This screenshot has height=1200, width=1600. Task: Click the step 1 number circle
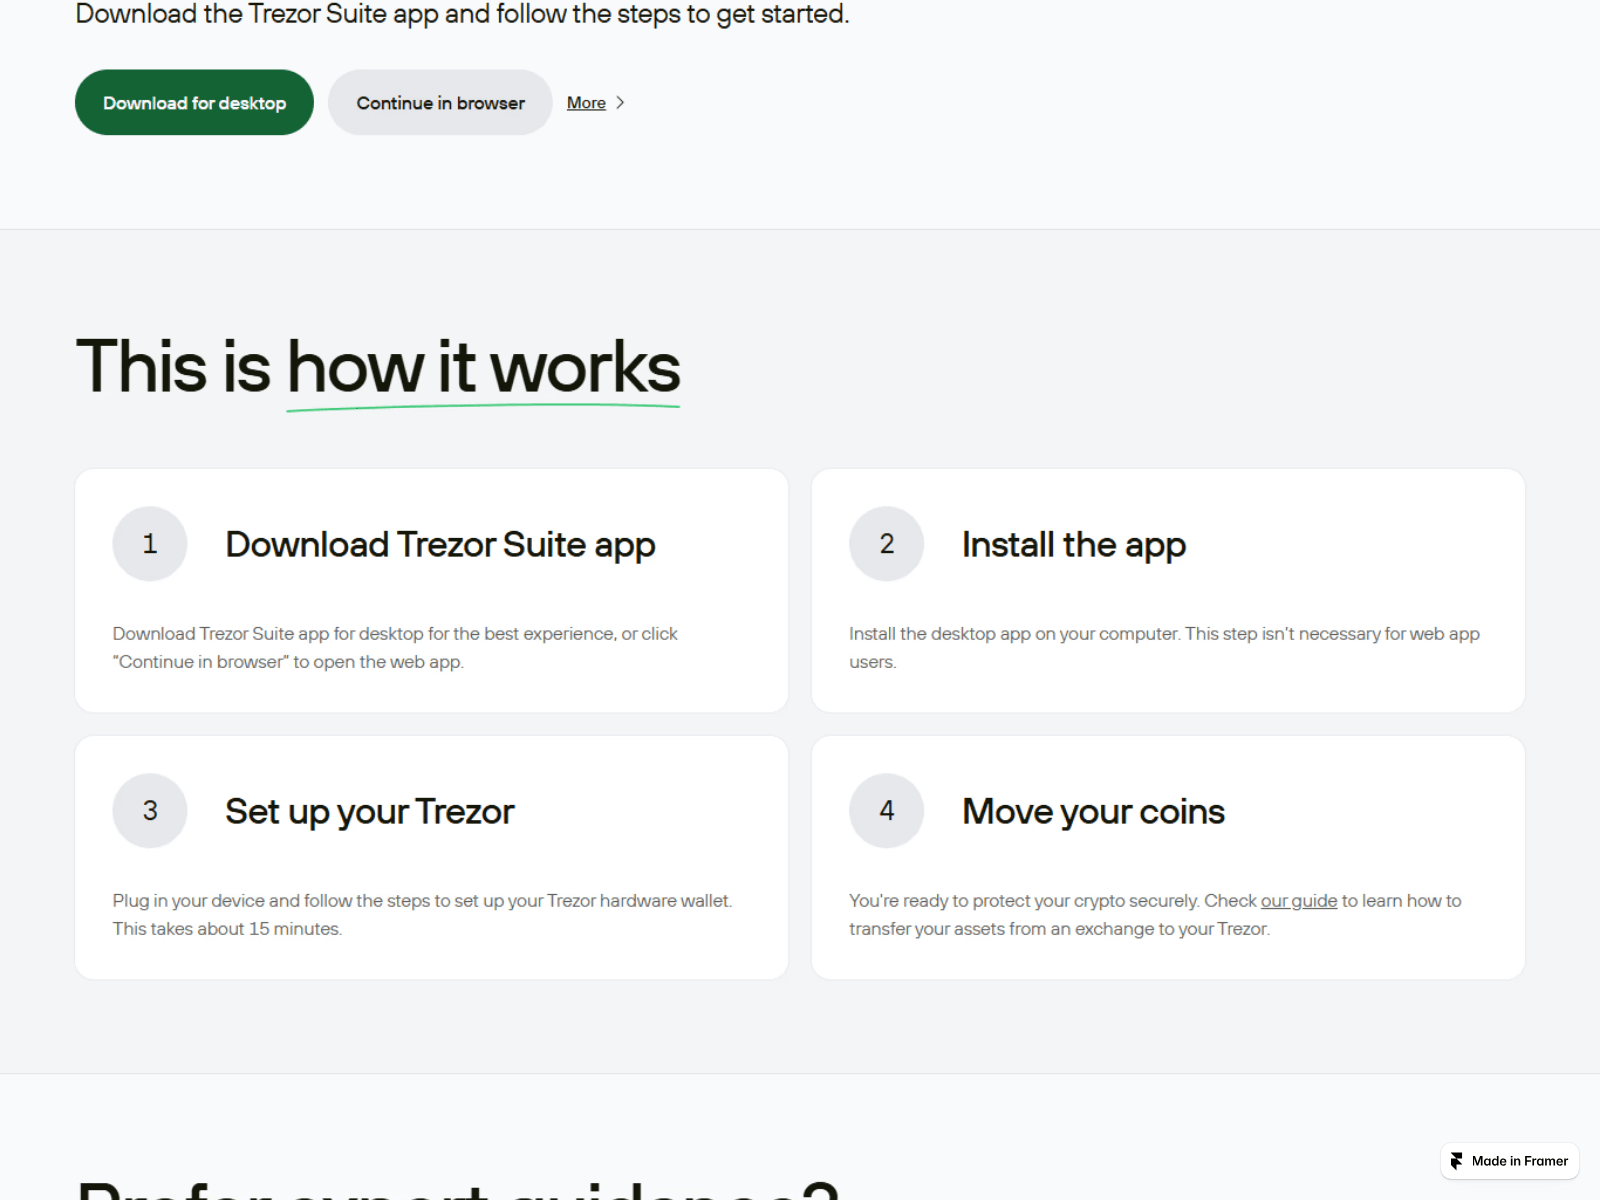(150, 544)
